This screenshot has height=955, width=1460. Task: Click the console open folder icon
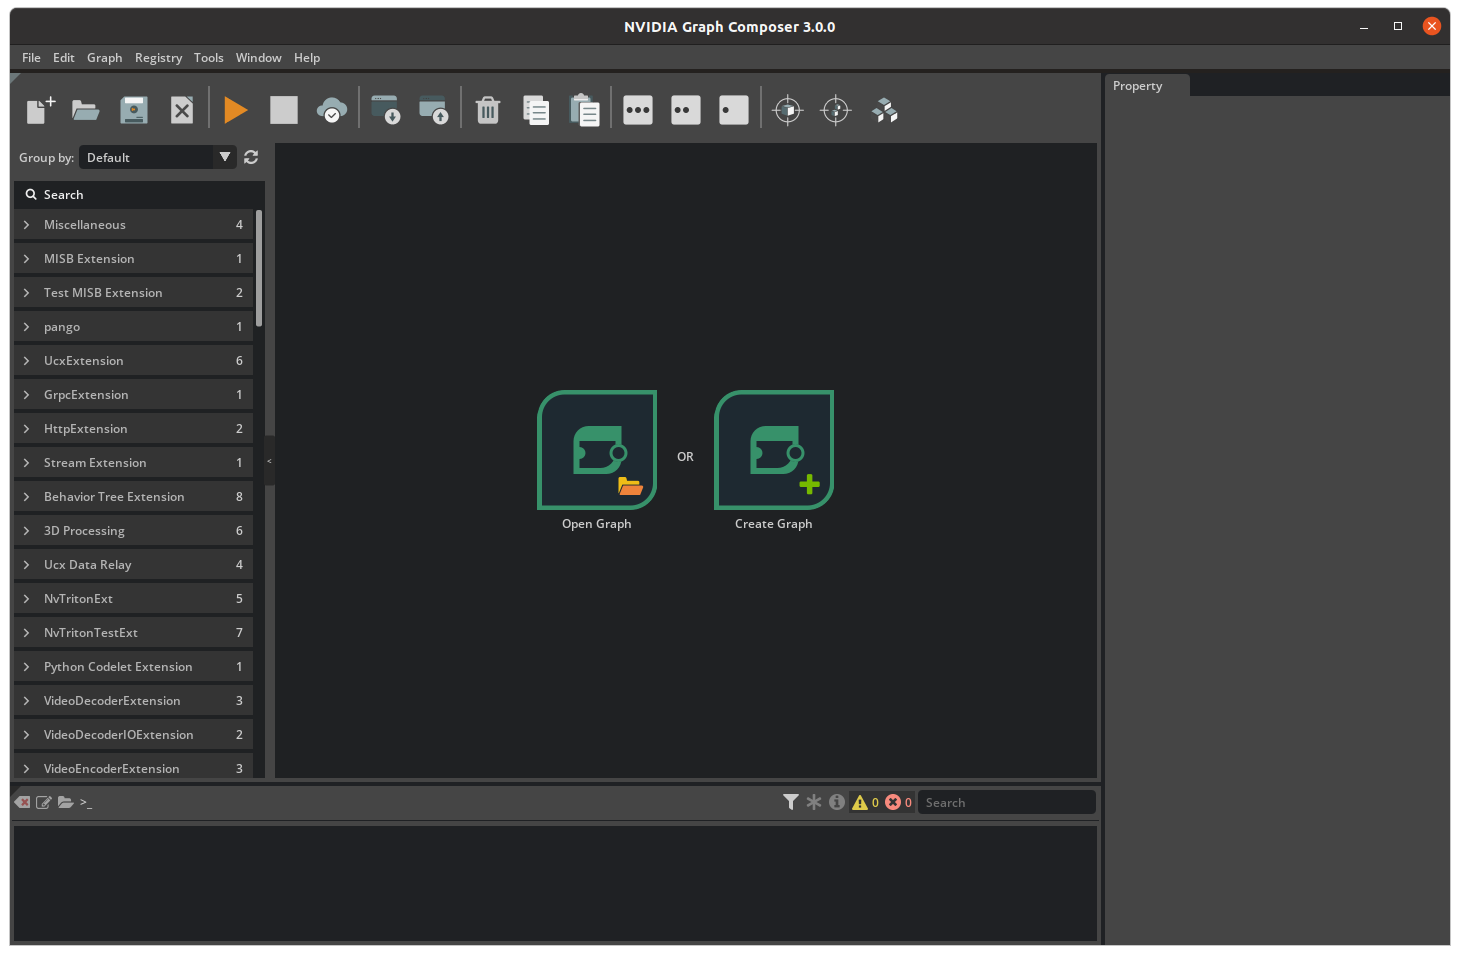[66, 802]
